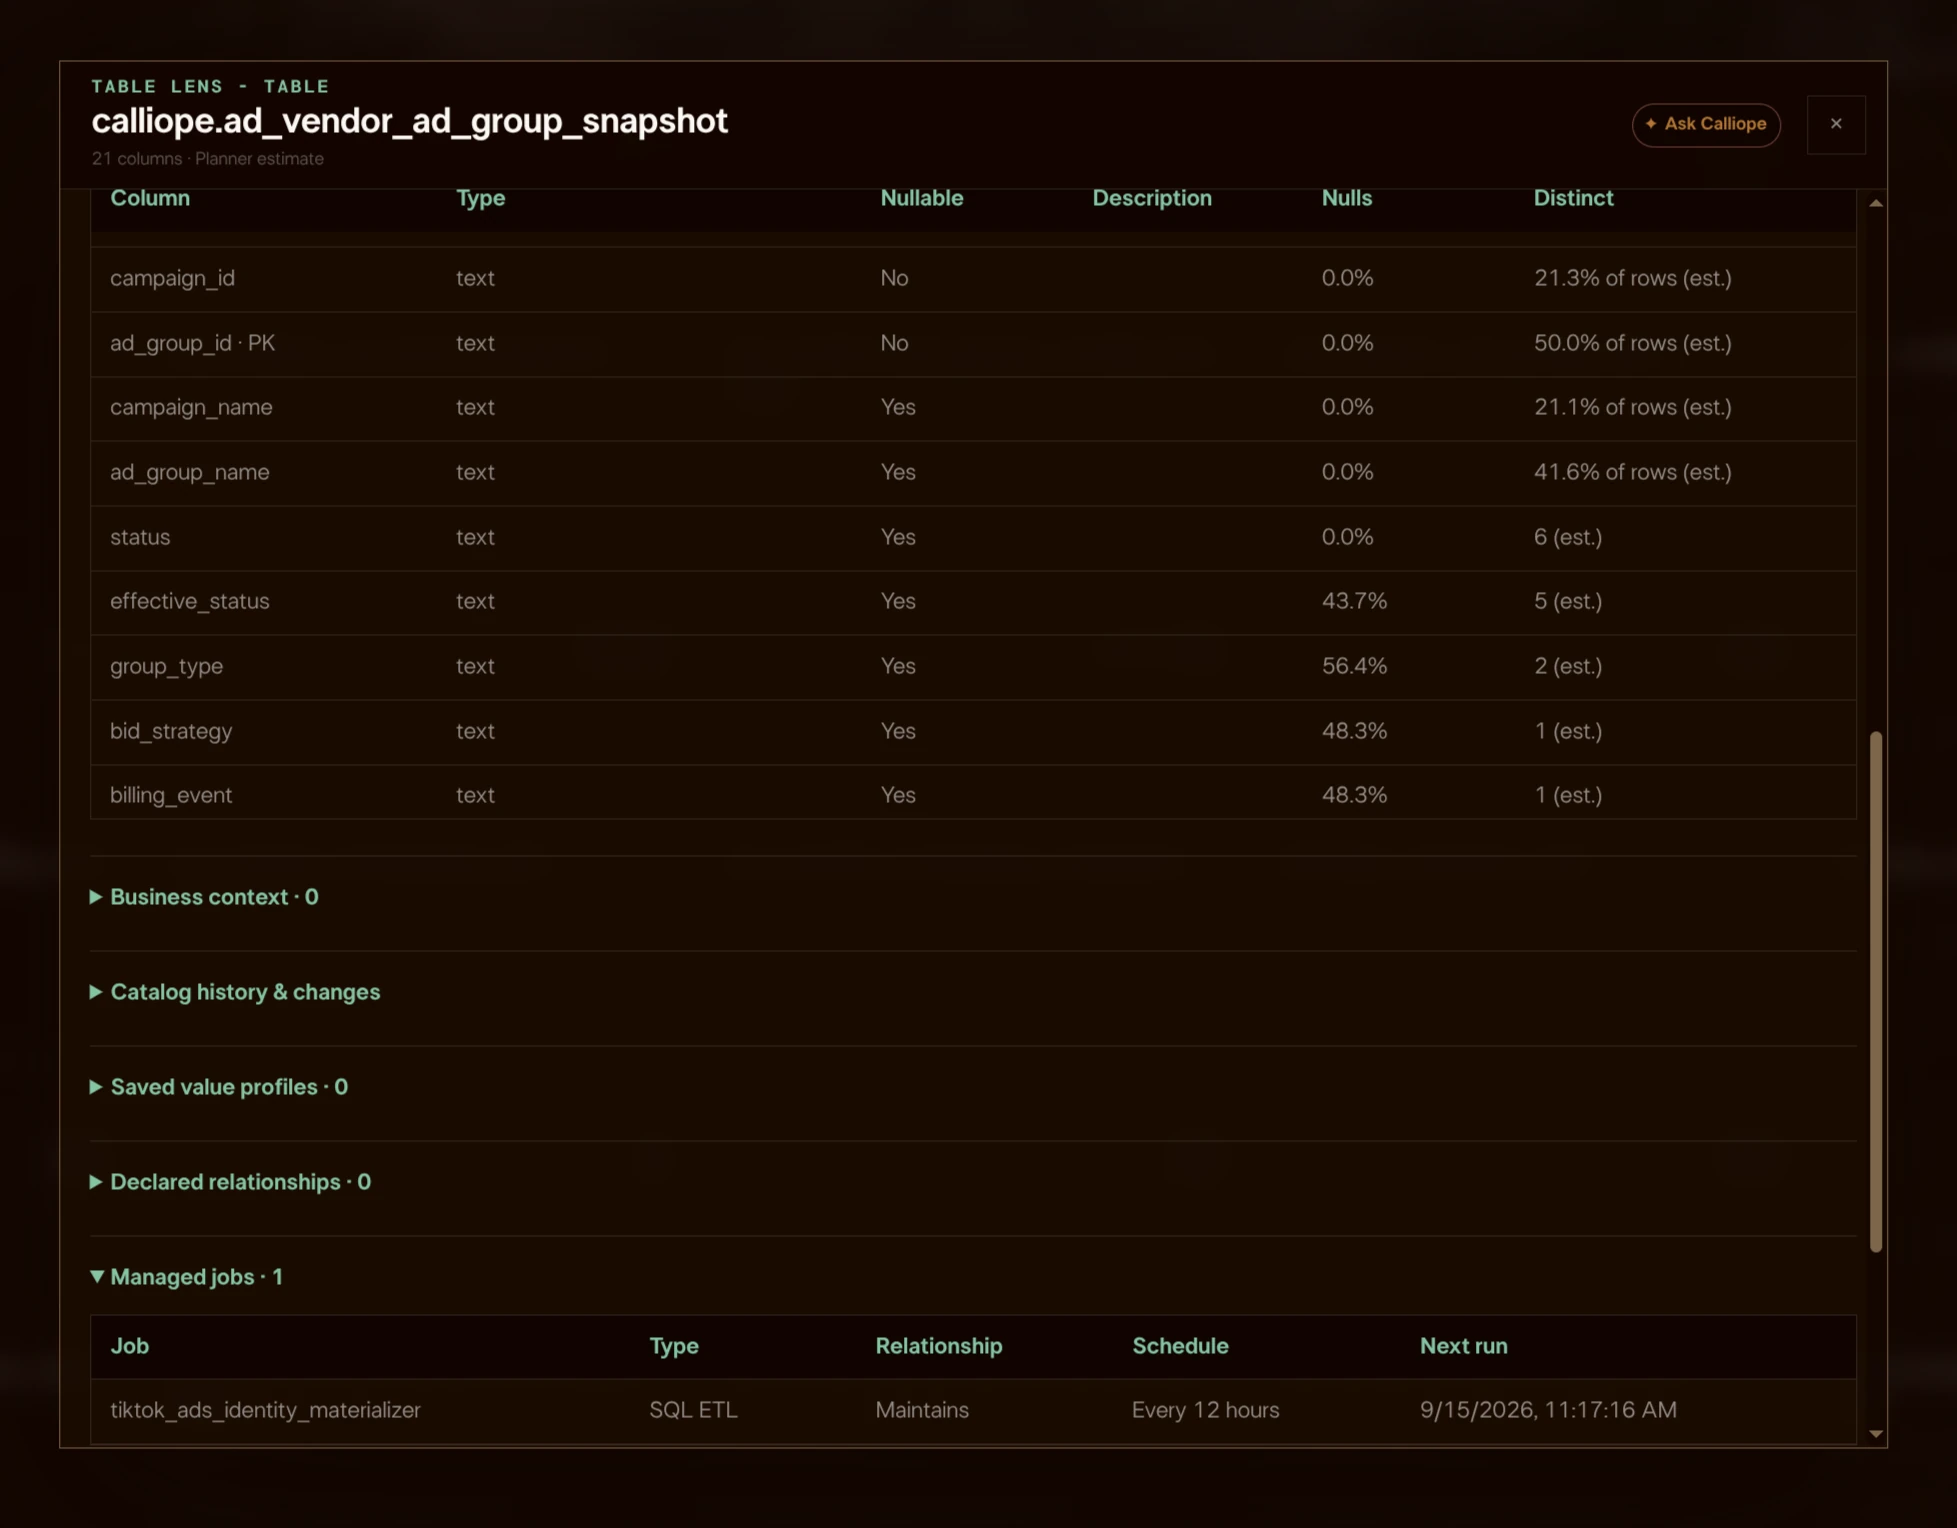Click the next run time 9/15/2026
The width and height of the screenshot is (1957, 1528).
pos(1548,1410)
